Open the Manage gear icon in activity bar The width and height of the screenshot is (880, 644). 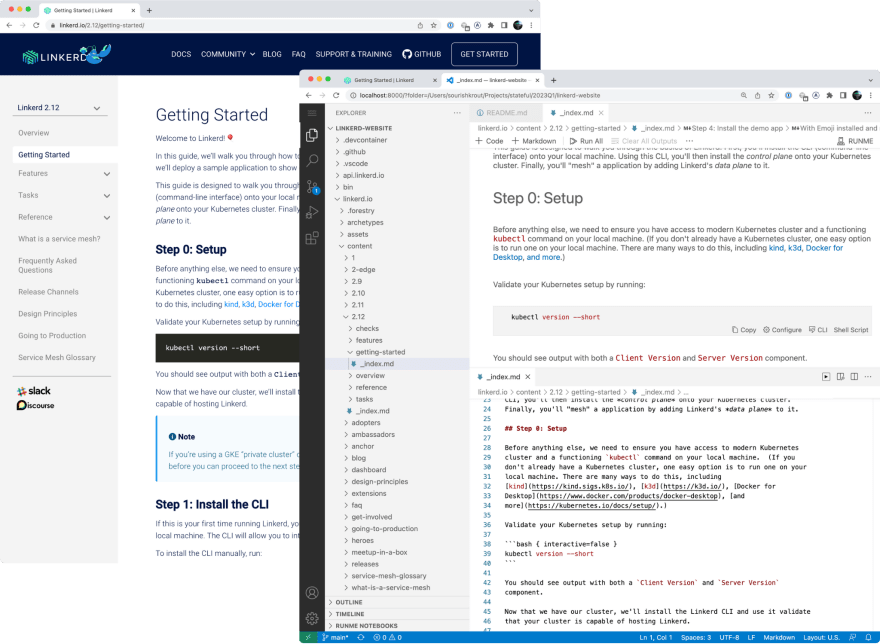312,618
